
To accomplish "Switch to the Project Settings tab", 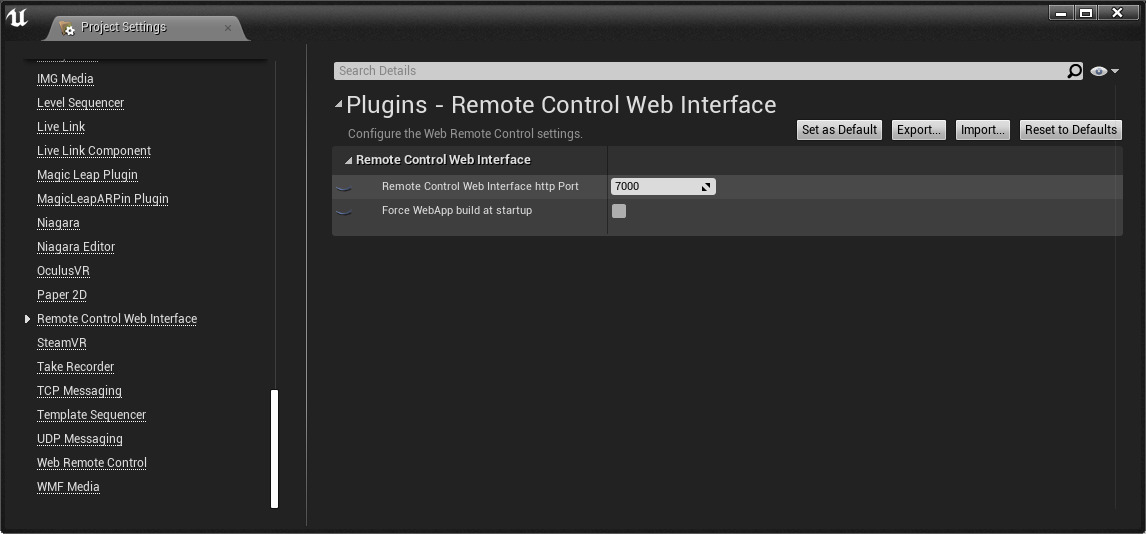I will (124, 28).
